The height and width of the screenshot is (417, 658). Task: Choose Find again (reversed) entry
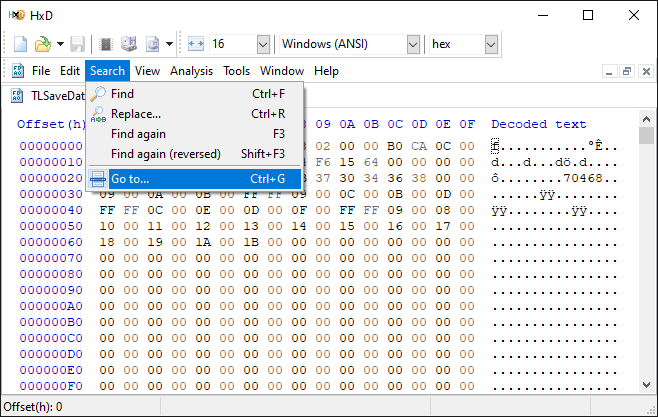(195, 154)
